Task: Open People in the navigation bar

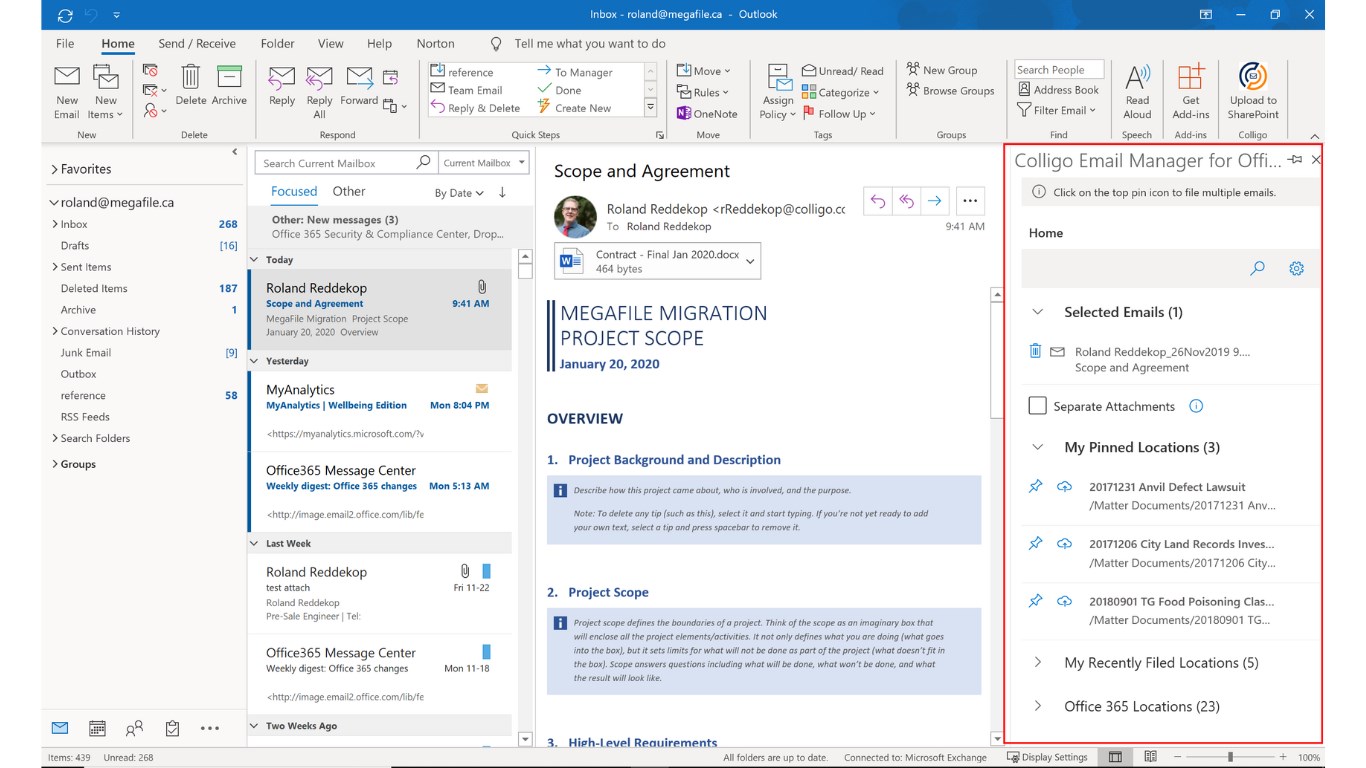Action: (x=134, y=728)
